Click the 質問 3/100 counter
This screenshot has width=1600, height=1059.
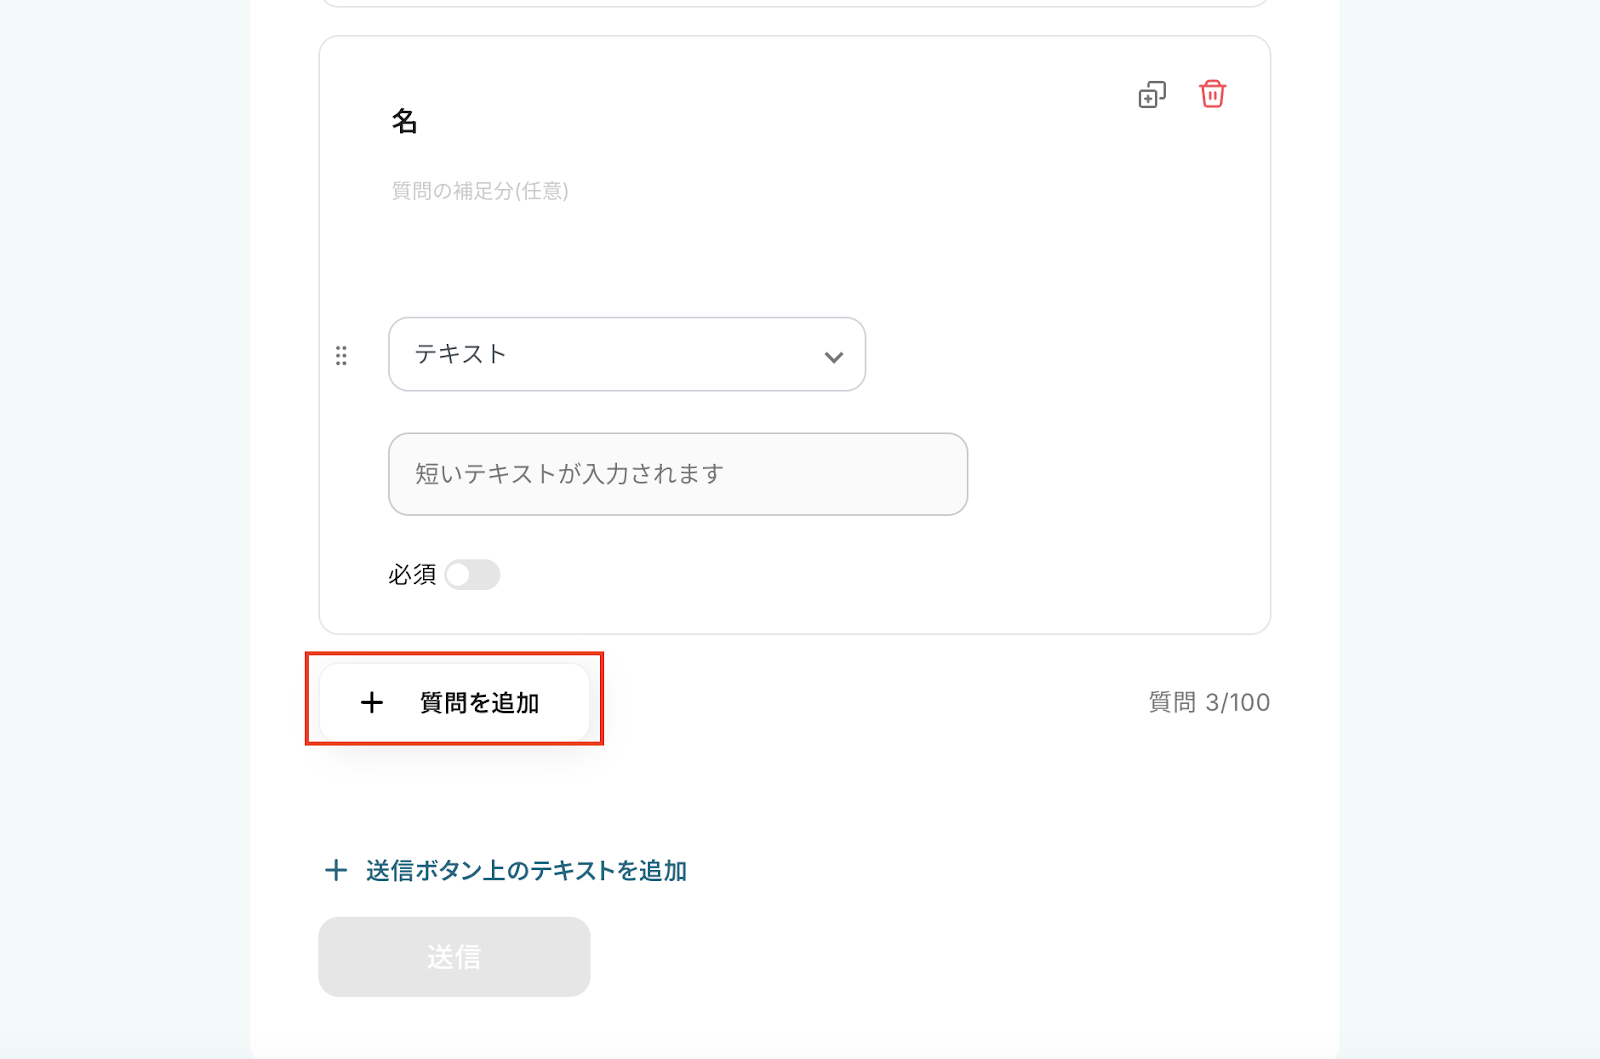click(x=1208, y=702)
